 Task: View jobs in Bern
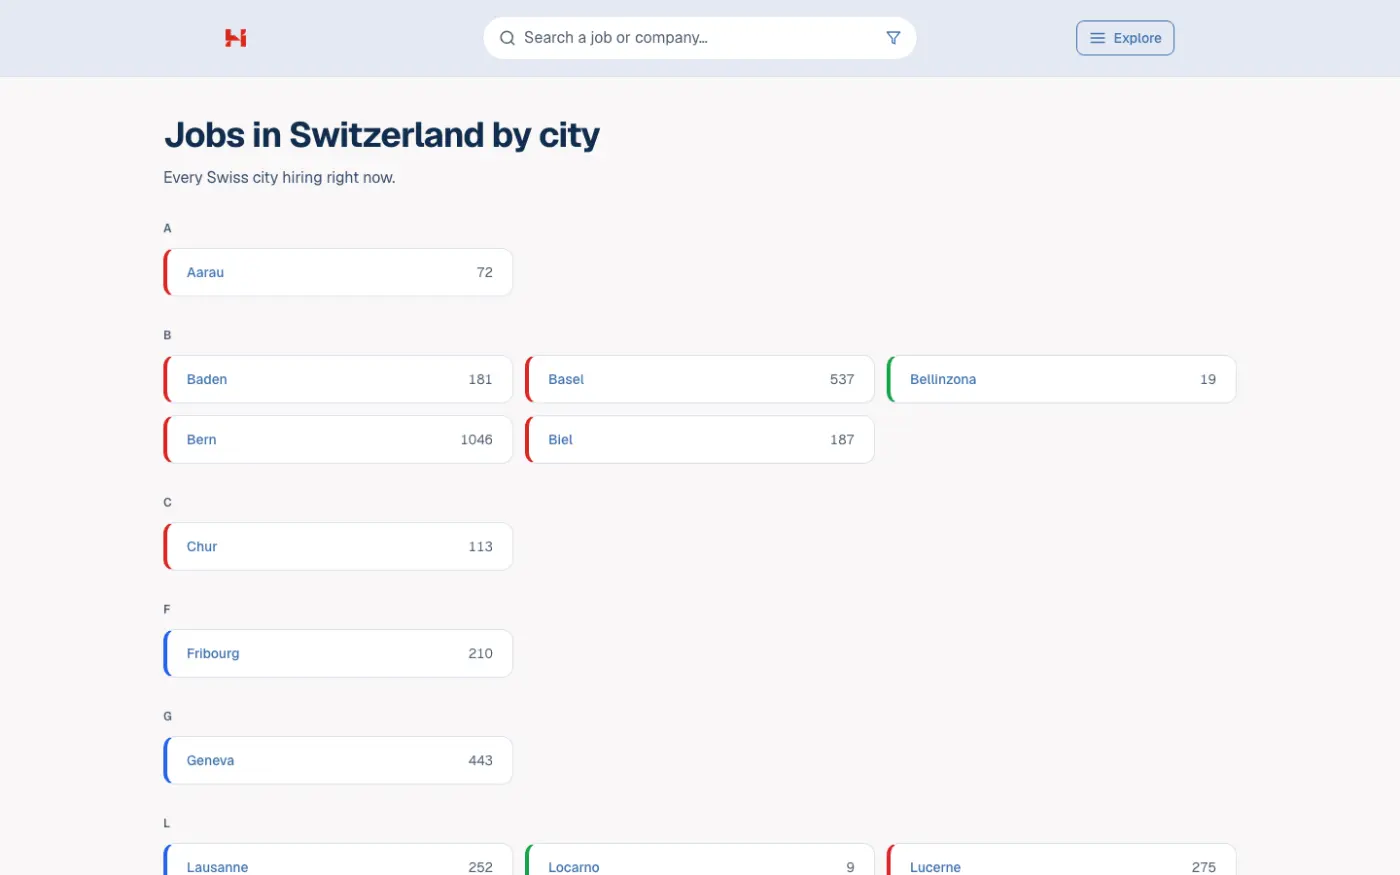[338, 439]
